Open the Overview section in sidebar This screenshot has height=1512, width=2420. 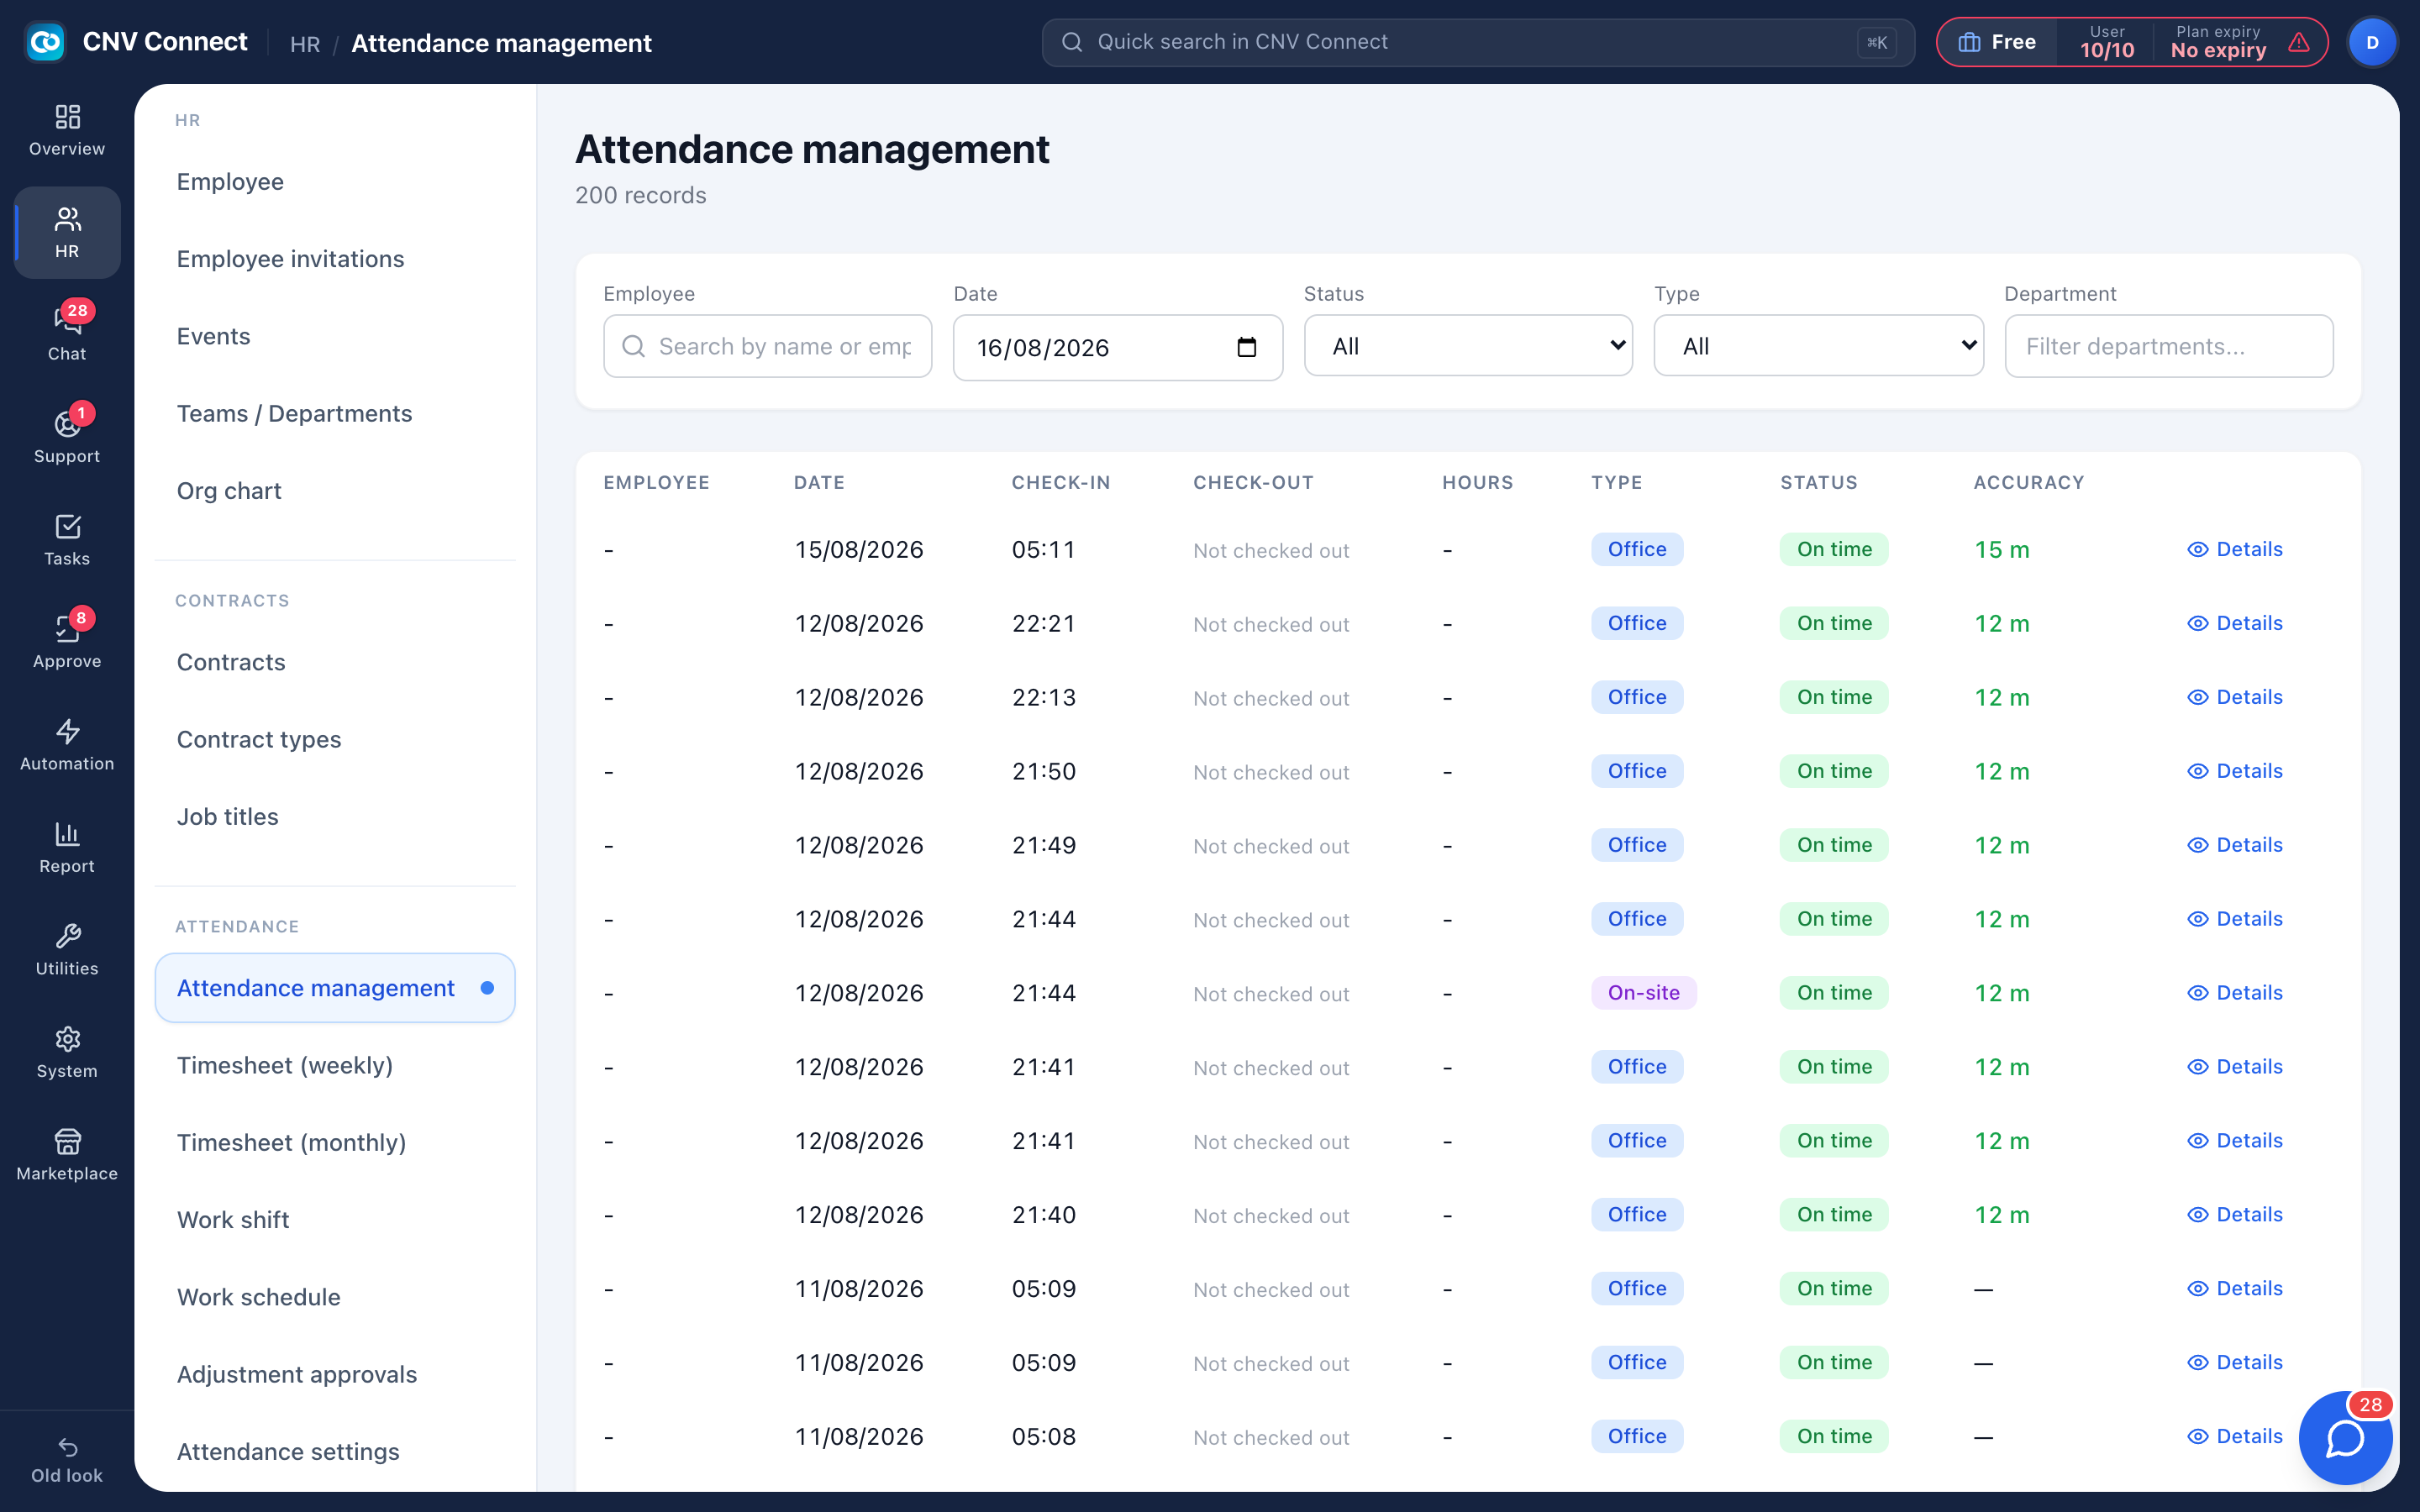click(x=67, y=130)
